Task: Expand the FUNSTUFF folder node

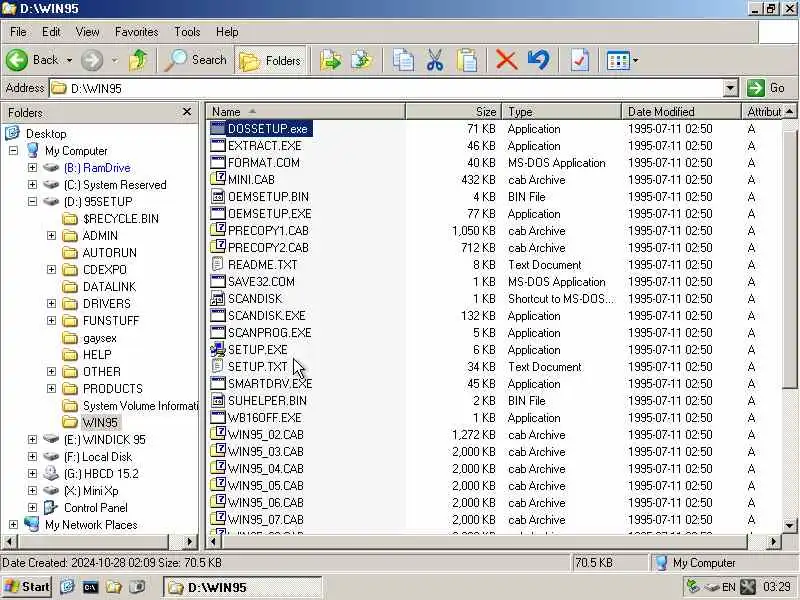Action: 51,320
